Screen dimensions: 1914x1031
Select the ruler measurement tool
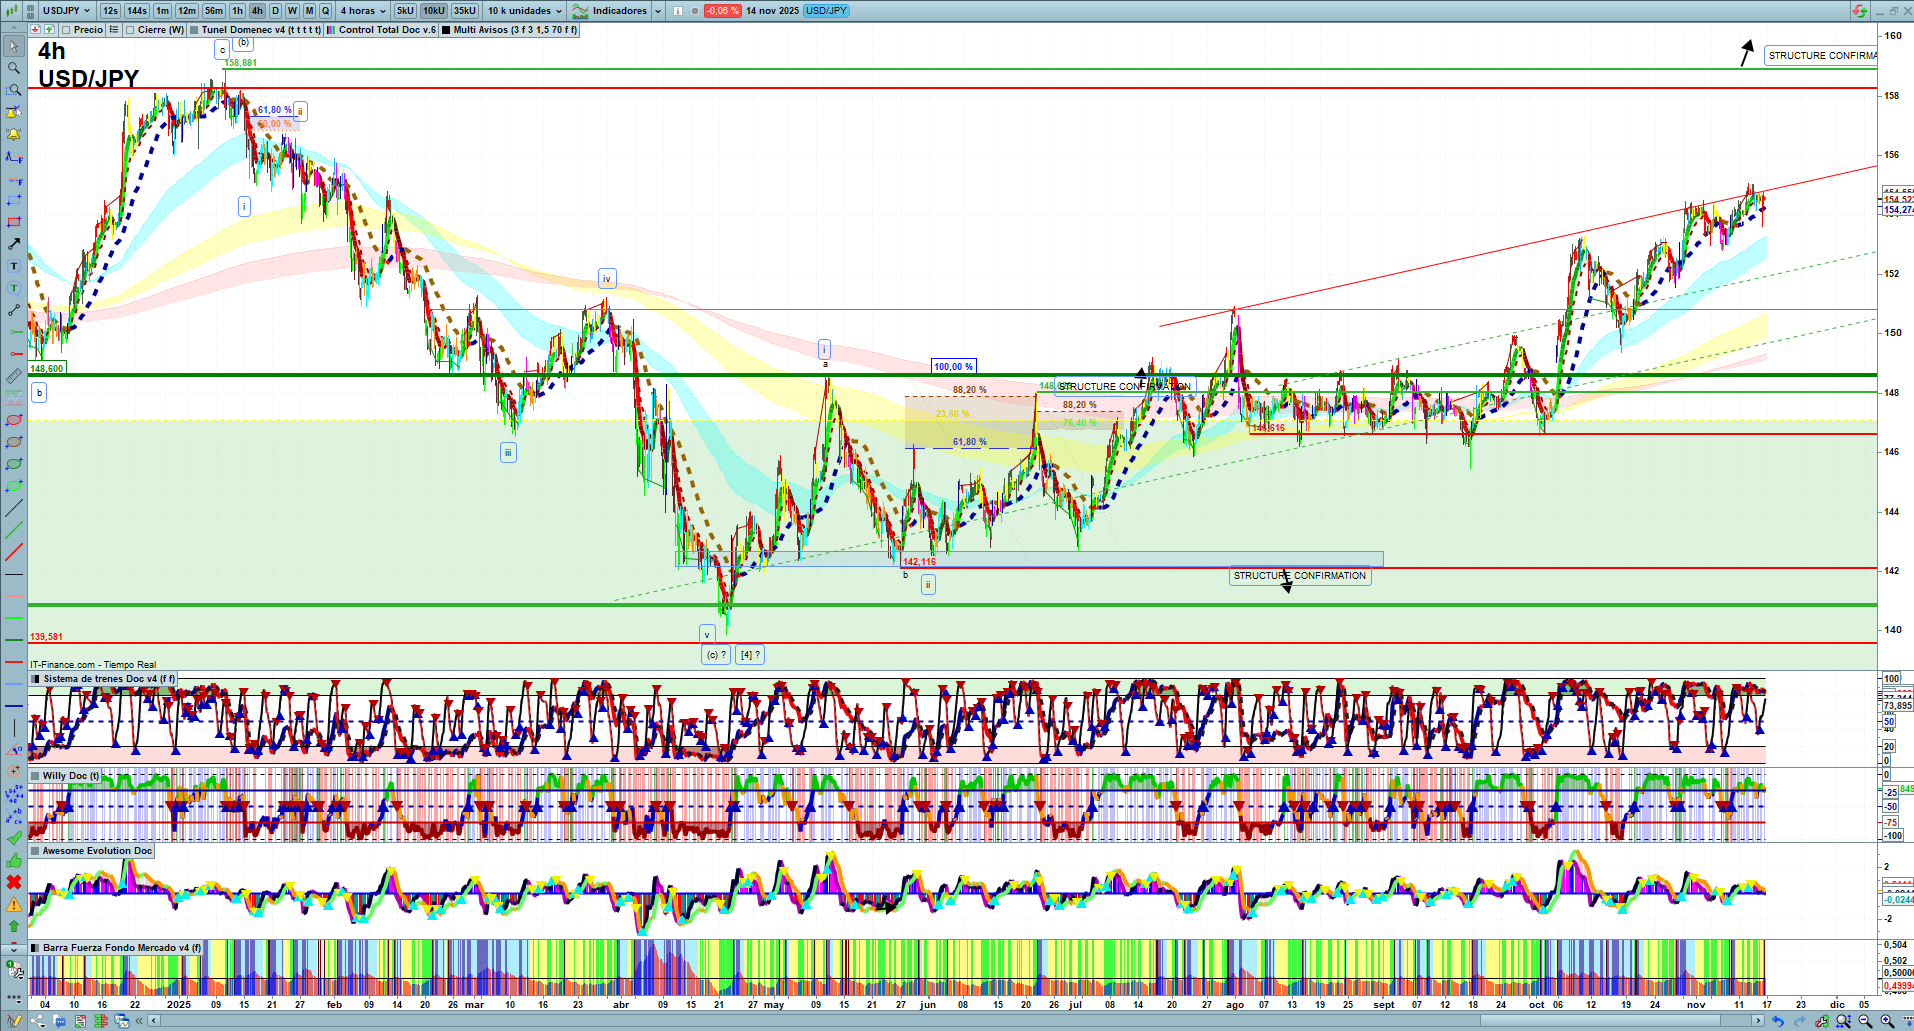tap(13, 377)
